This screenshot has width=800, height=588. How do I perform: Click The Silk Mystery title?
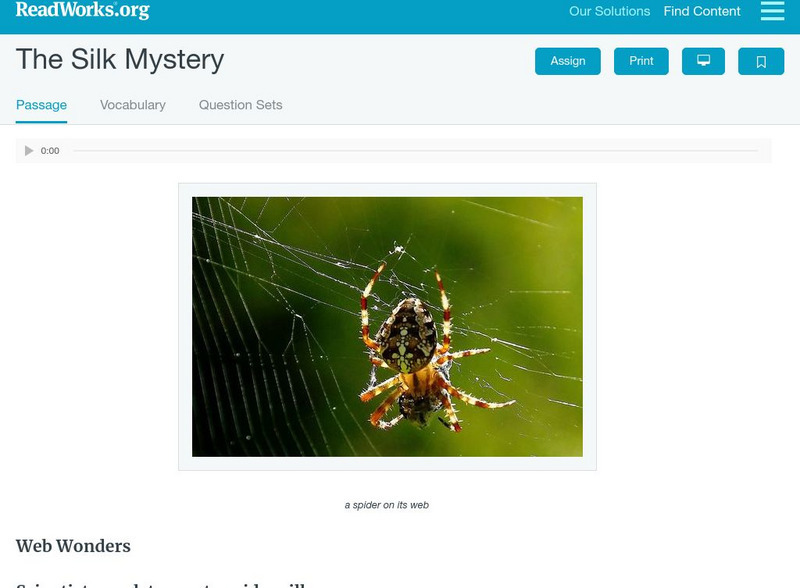[x=120, y=60]
